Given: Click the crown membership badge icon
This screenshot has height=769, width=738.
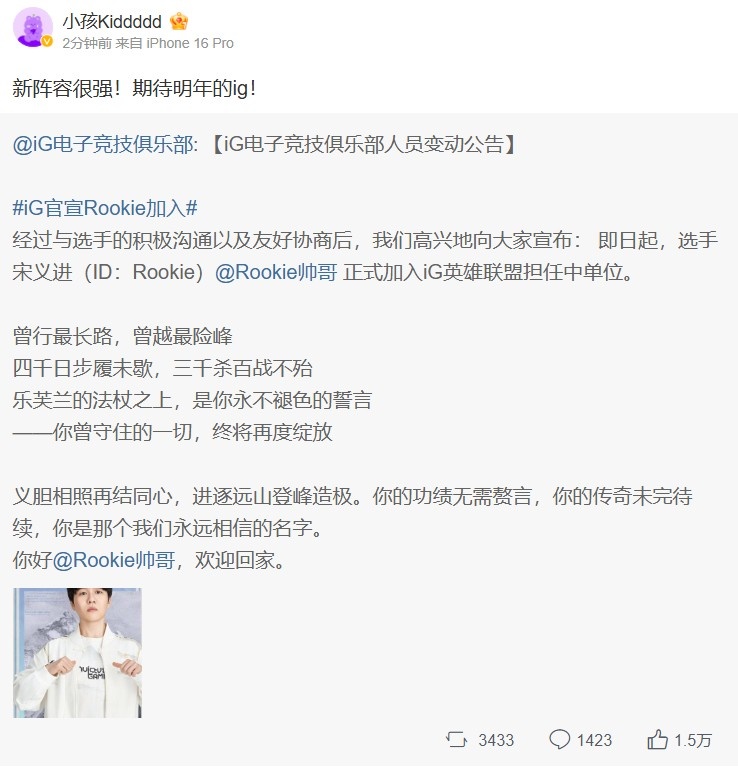Looking at the screenshot, I should [179, 22].
